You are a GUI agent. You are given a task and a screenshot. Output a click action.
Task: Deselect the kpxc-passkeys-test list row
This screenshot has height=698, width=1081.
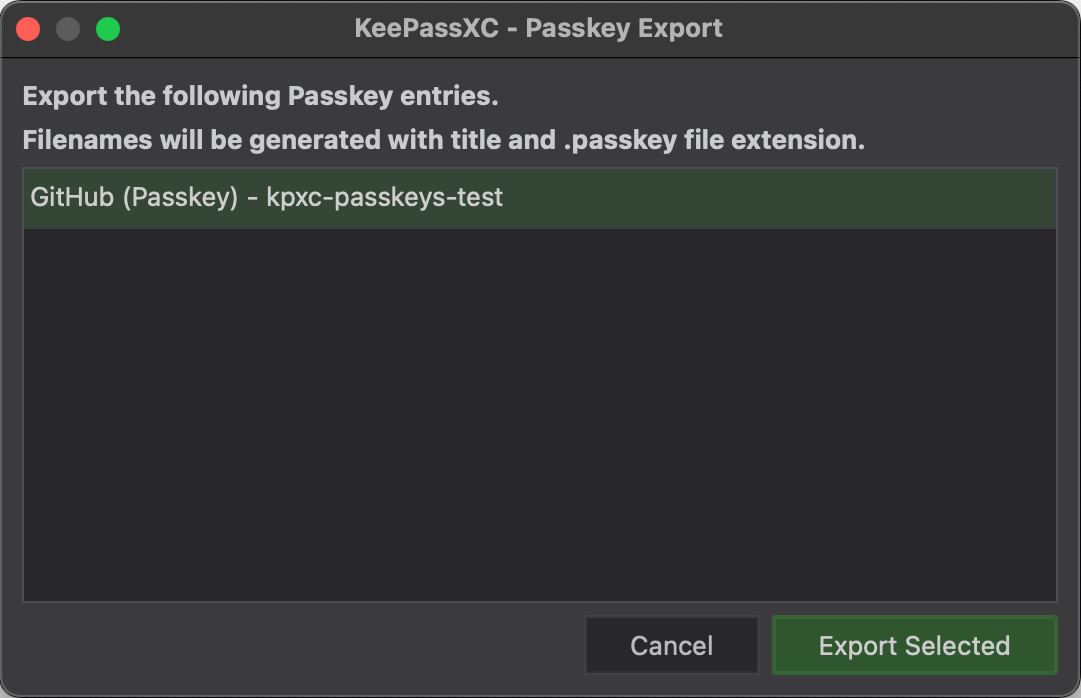tap(540, 198)
